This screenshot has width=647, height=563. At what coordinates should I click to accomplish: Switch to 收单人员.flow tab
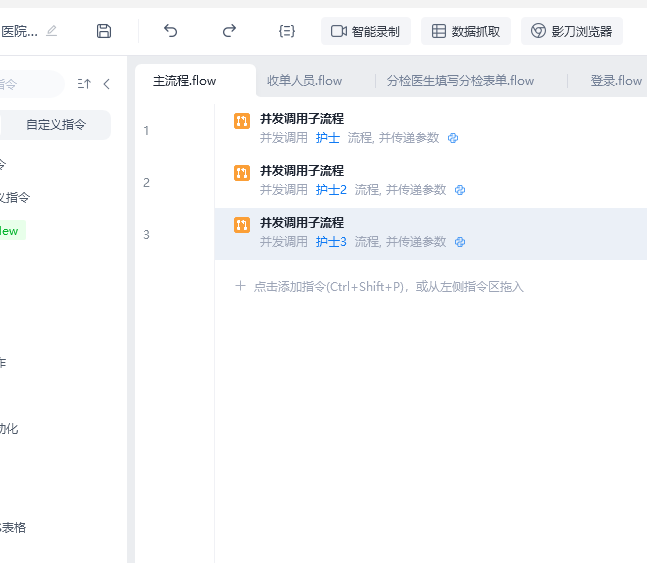pos(304,81)
